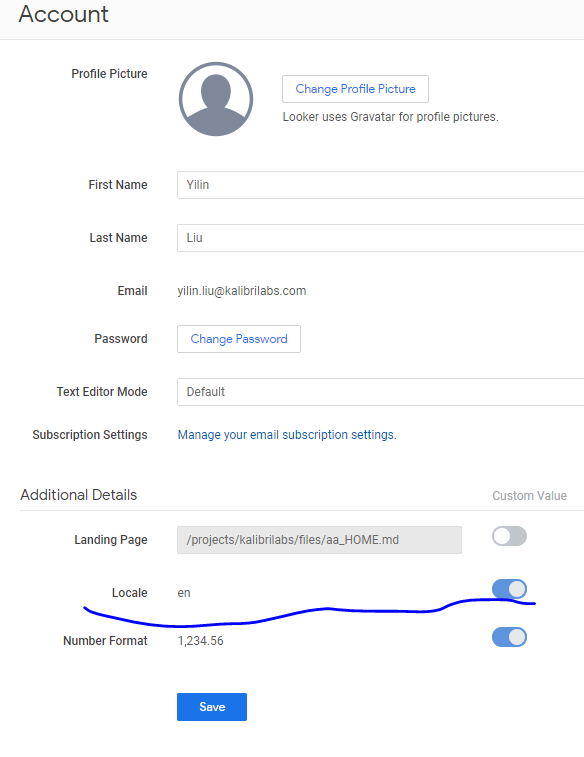Click the Profile Picture label
Viewport: 584px width, 757px height.
pyautogui.click(x=110, y=74)
